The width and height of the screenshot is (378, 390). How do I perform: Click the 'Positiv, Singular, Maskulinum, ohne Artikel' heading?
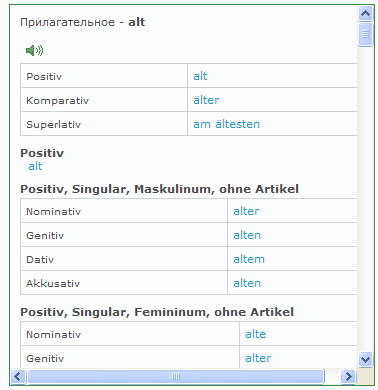point(159,189)
